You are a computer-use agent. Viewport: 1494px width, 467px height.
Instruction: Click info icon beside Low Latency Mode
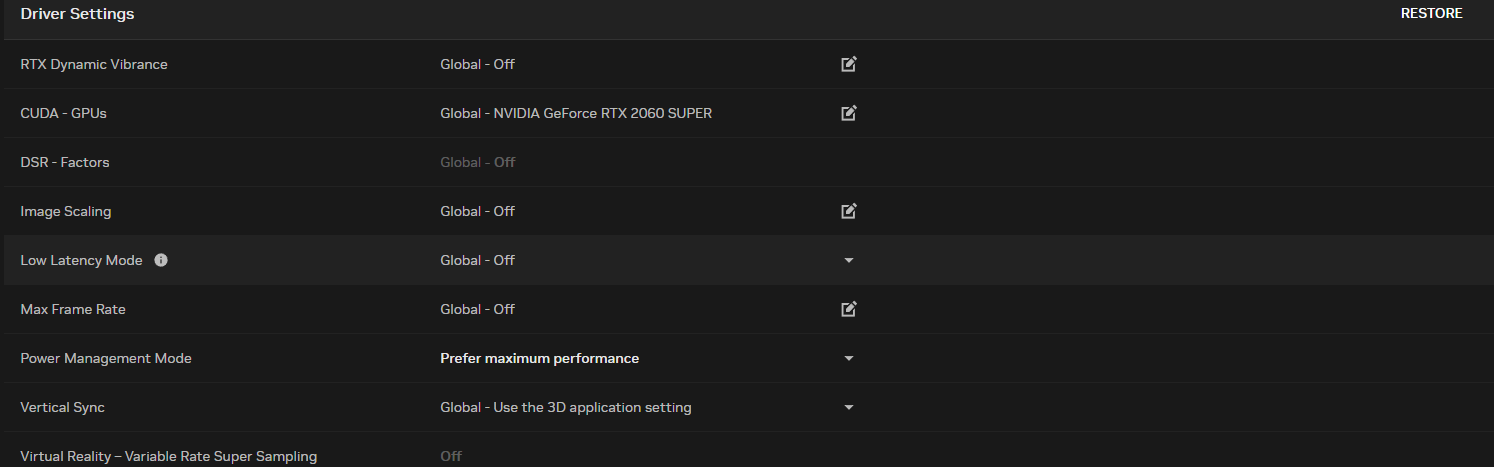161,260
